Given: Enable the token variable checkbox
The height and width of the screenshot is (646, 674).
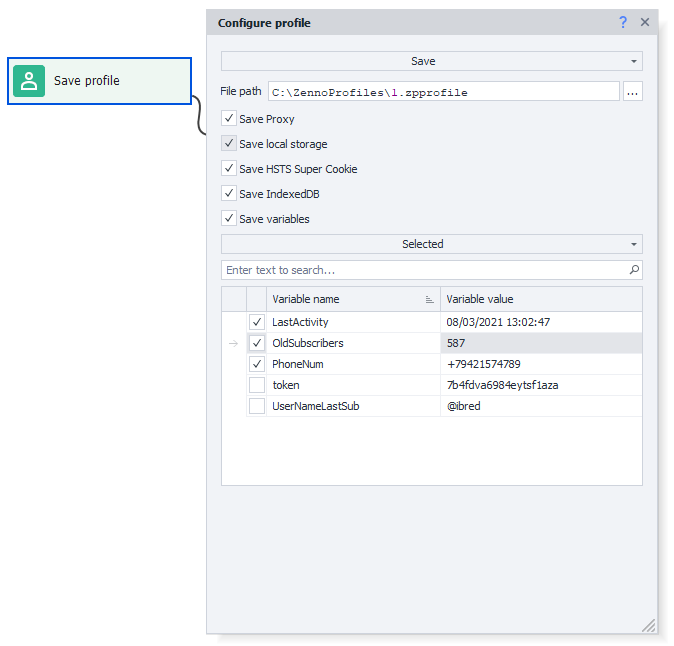Looking at the screenshot, I should [257, 385].
